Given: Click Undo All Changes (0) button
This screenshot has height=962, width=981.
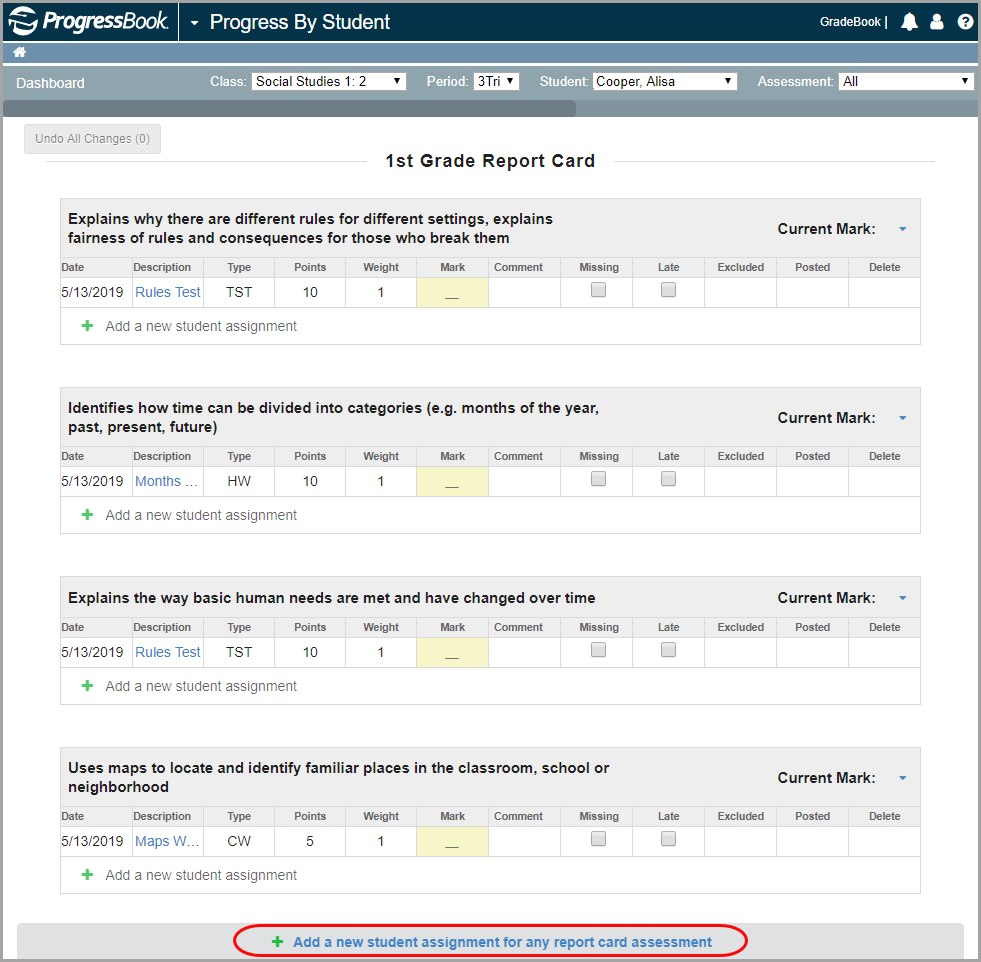Looking at the screenshot, I should pos(93,139).
